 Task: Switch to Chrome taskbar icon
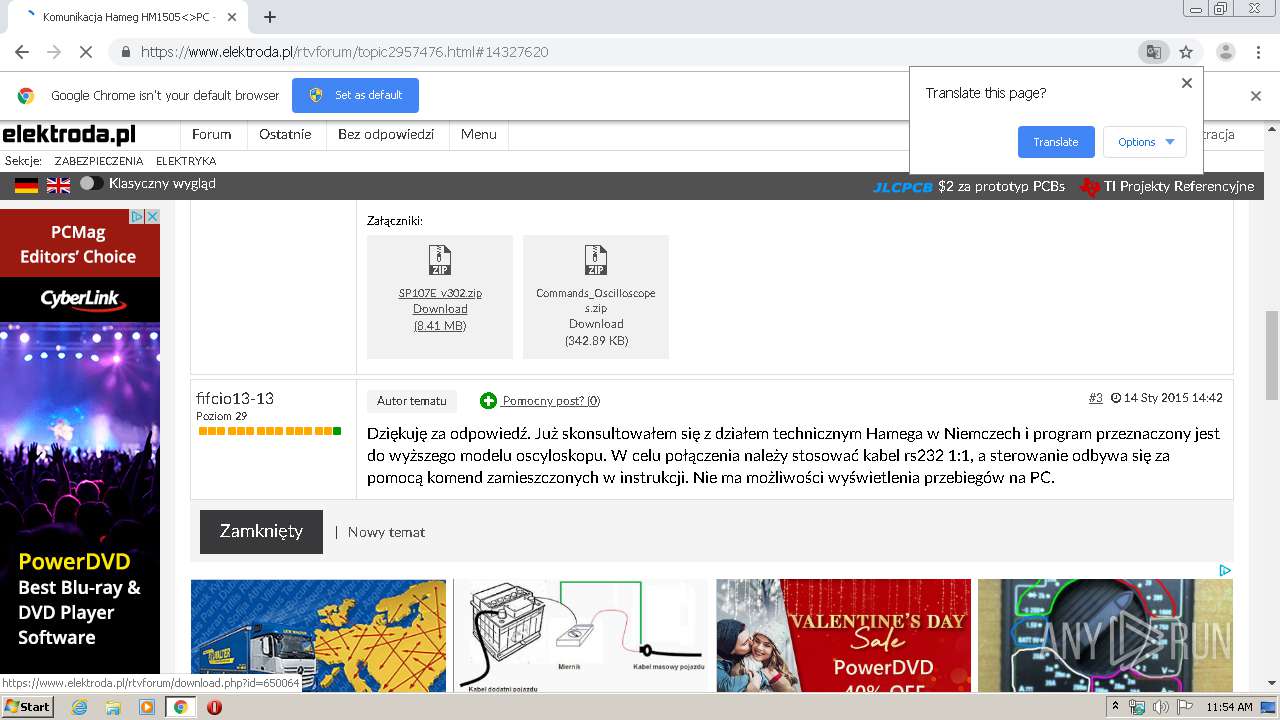[x=181, y=707]
